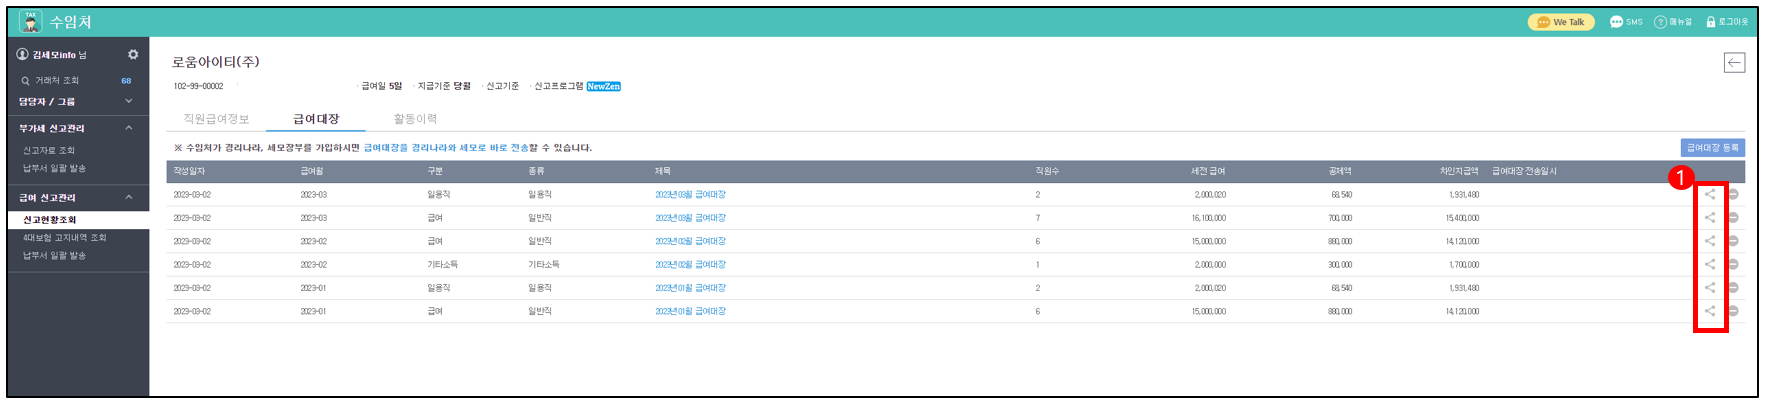
Task: Click the back arrow icon at top right
Action: click(x=1734, y=63)
